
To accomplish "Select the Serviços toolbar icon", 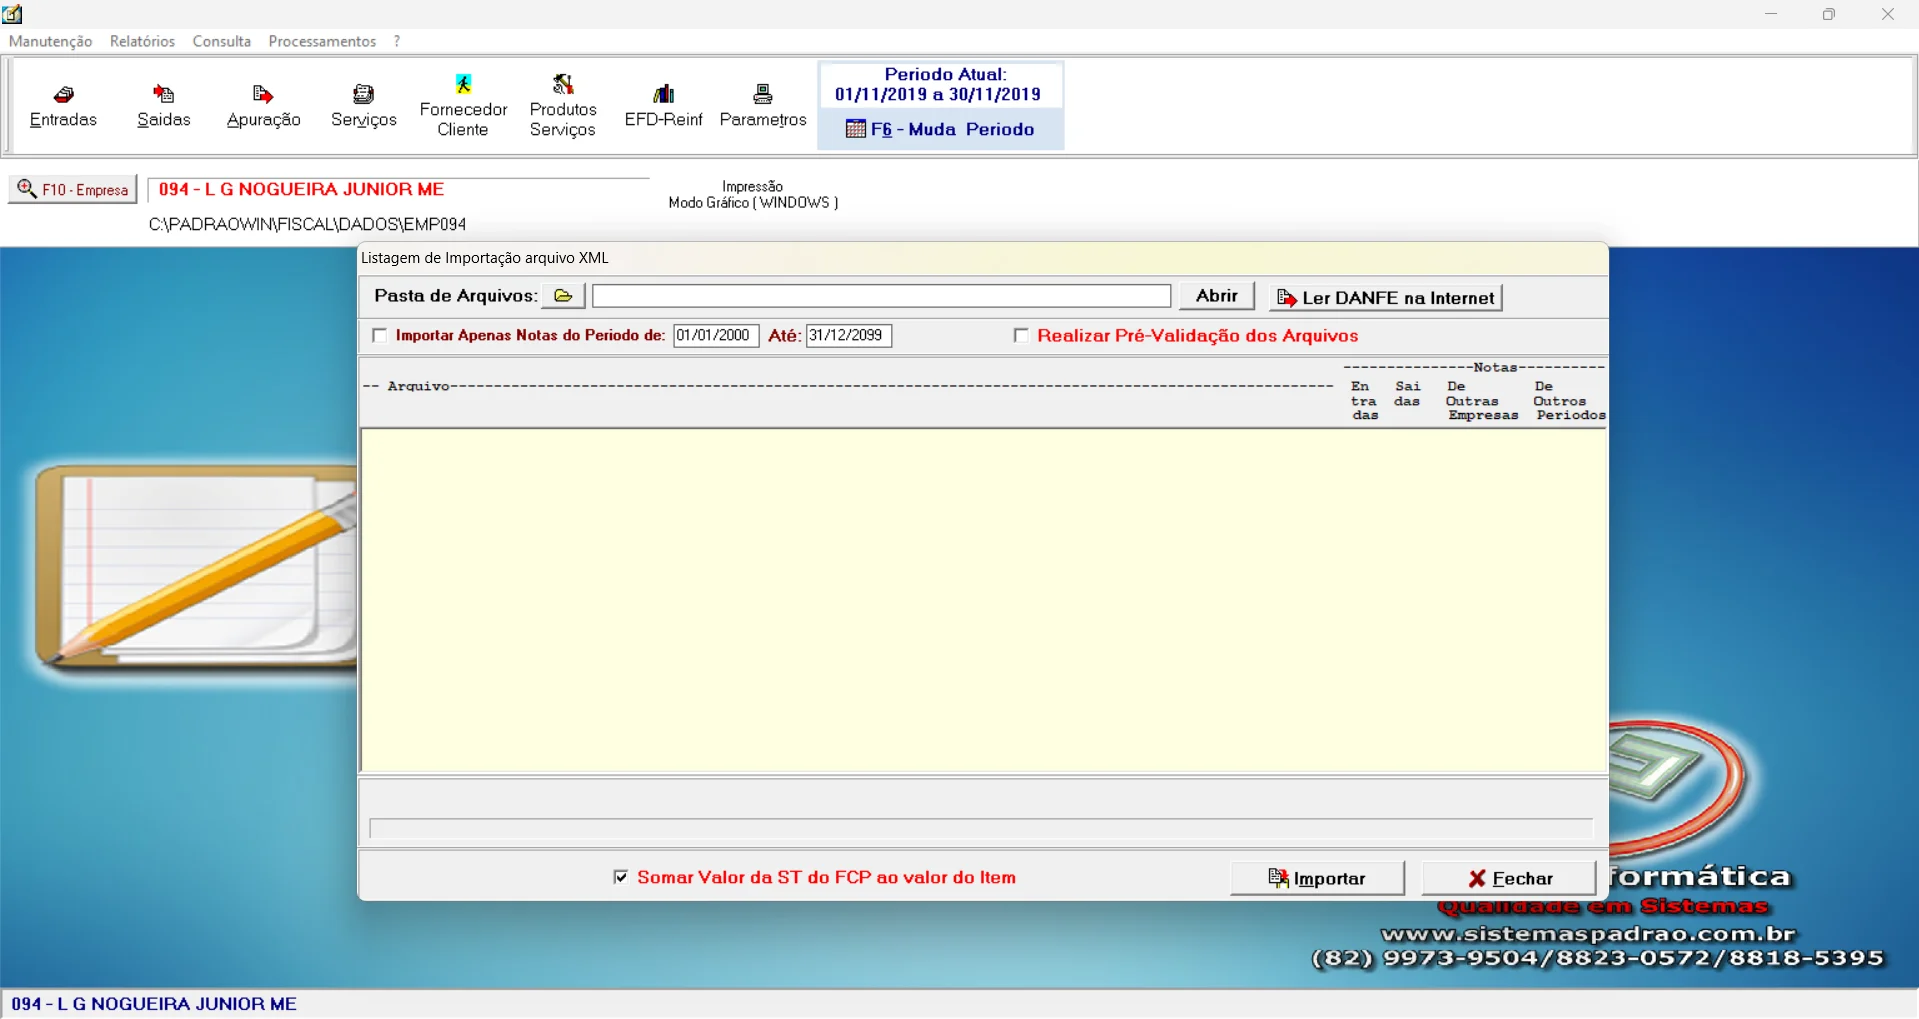I will tap(363, 105).
